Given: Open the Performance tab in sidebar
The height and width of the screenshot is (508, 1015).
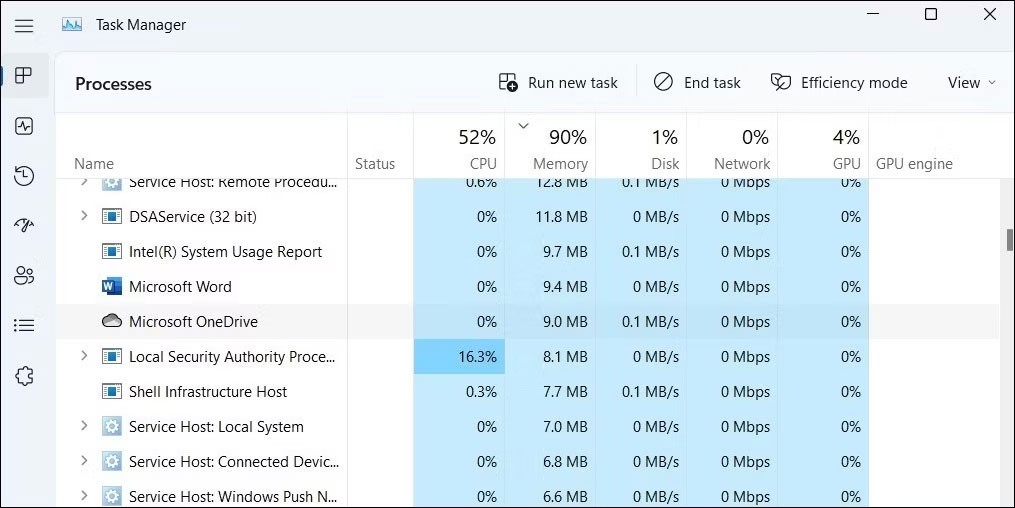Looking at the screenshot, I should tap(24, 126).
